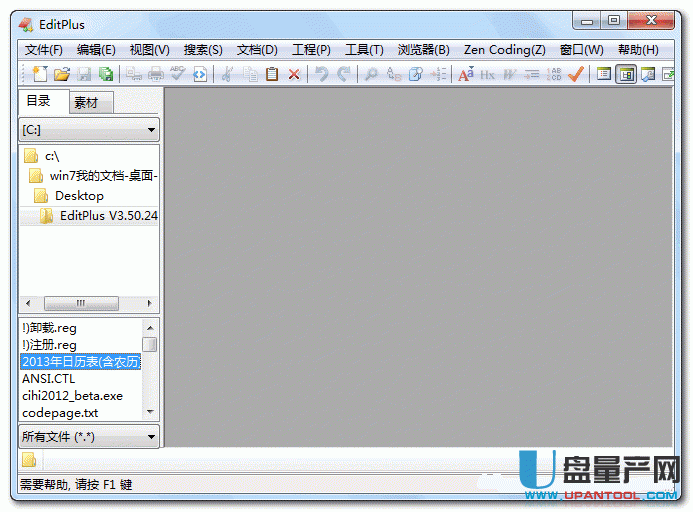Click the Go to Line icon
693x512 pixels.
click(x=438, y=74)
